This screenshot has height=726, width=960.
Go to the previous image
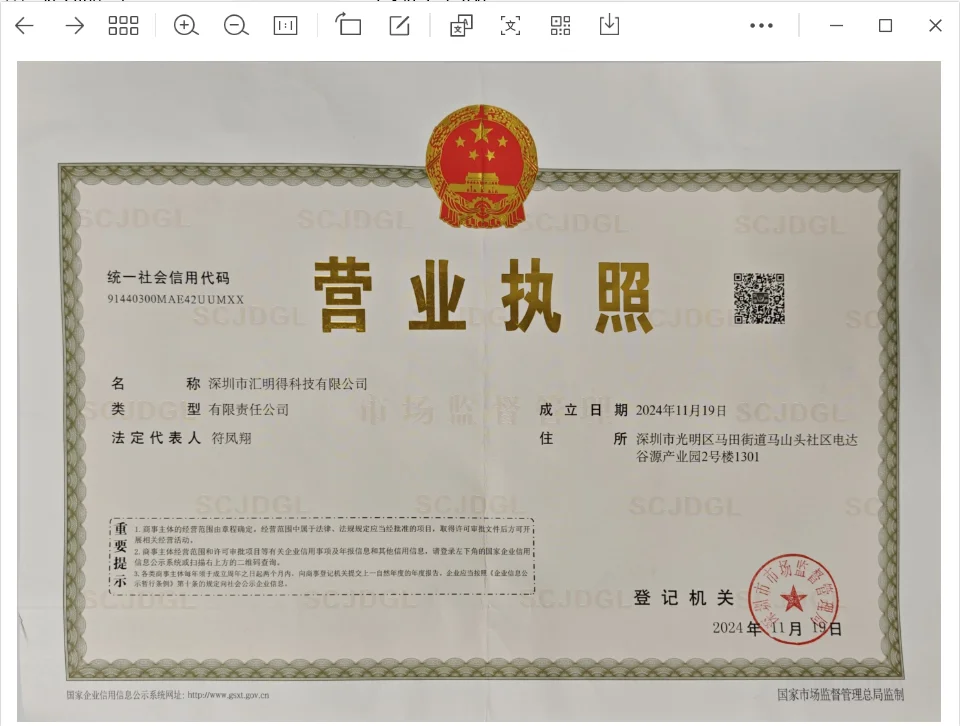point(24,26)
